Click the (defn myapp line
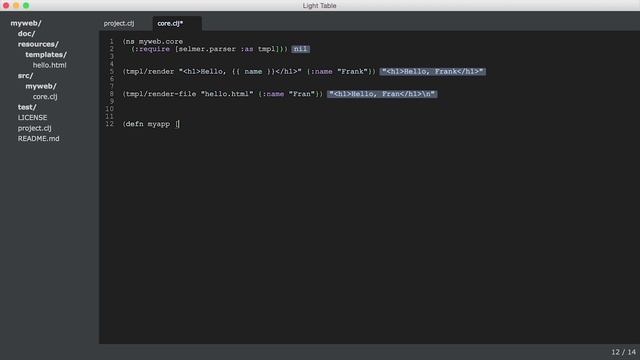Image resolution: width=640 pixels, height=360 pixels. (151, 124)
